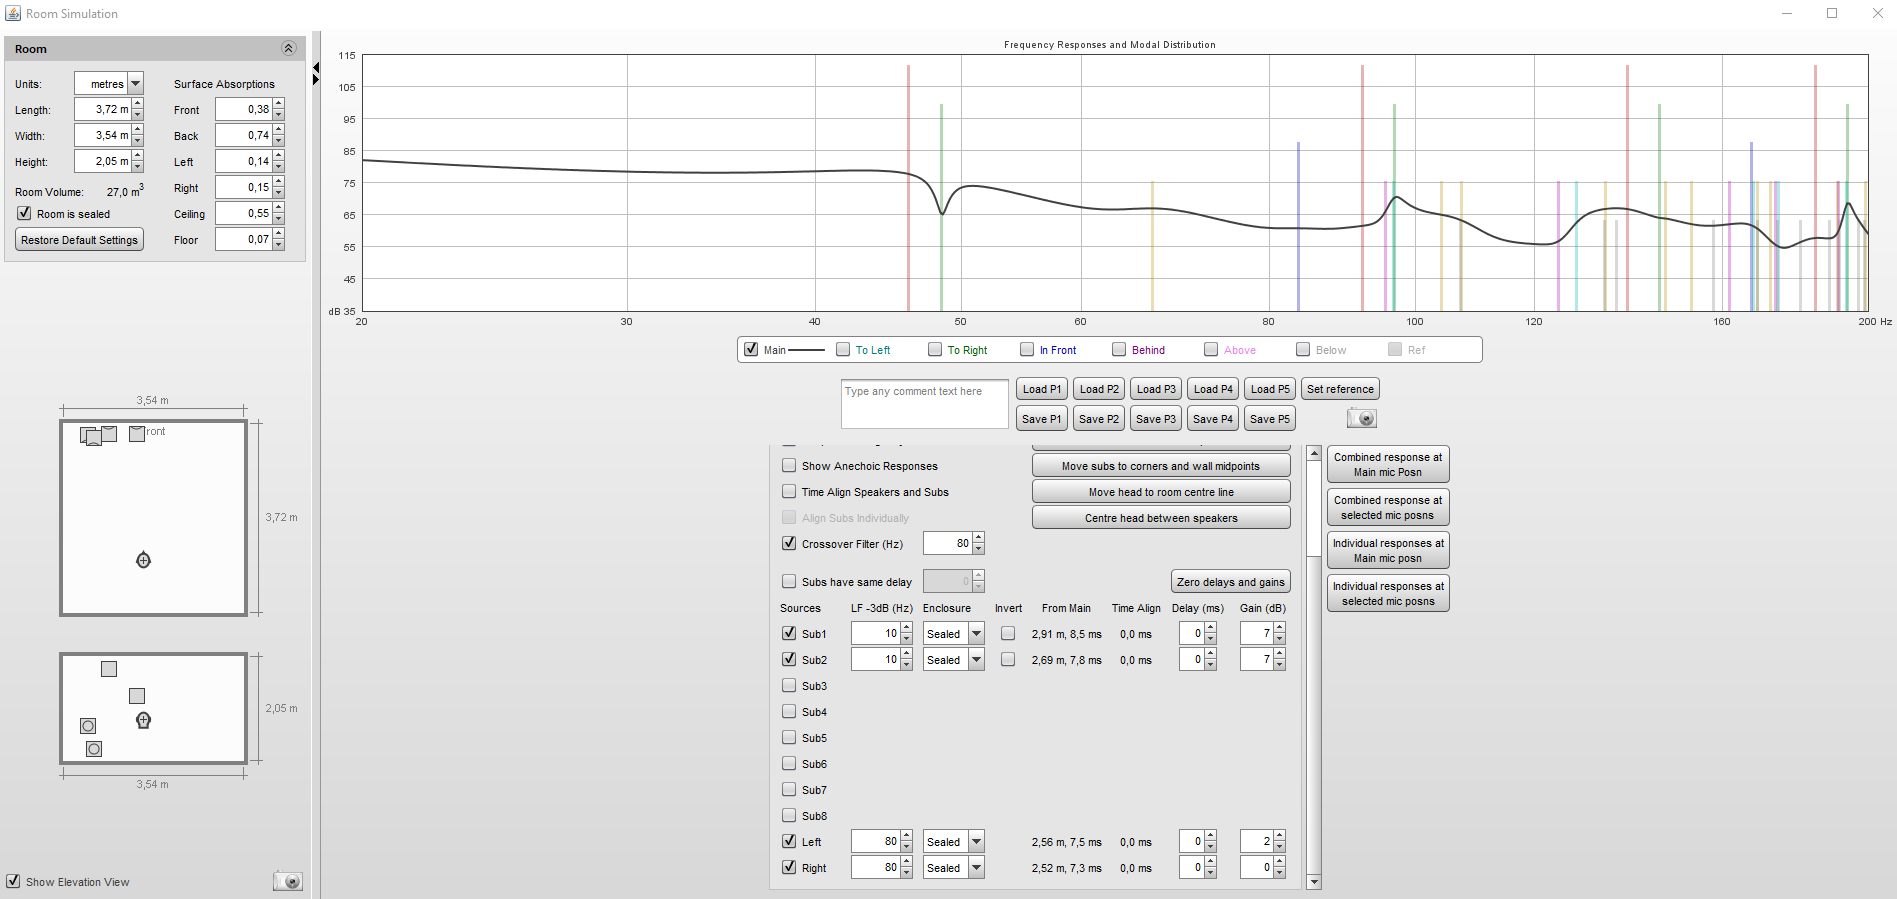This screenshot has width=1897, height=899.
Task: Enable the Sub3 source
Action: pyautogui.click(x=789, y=685)
